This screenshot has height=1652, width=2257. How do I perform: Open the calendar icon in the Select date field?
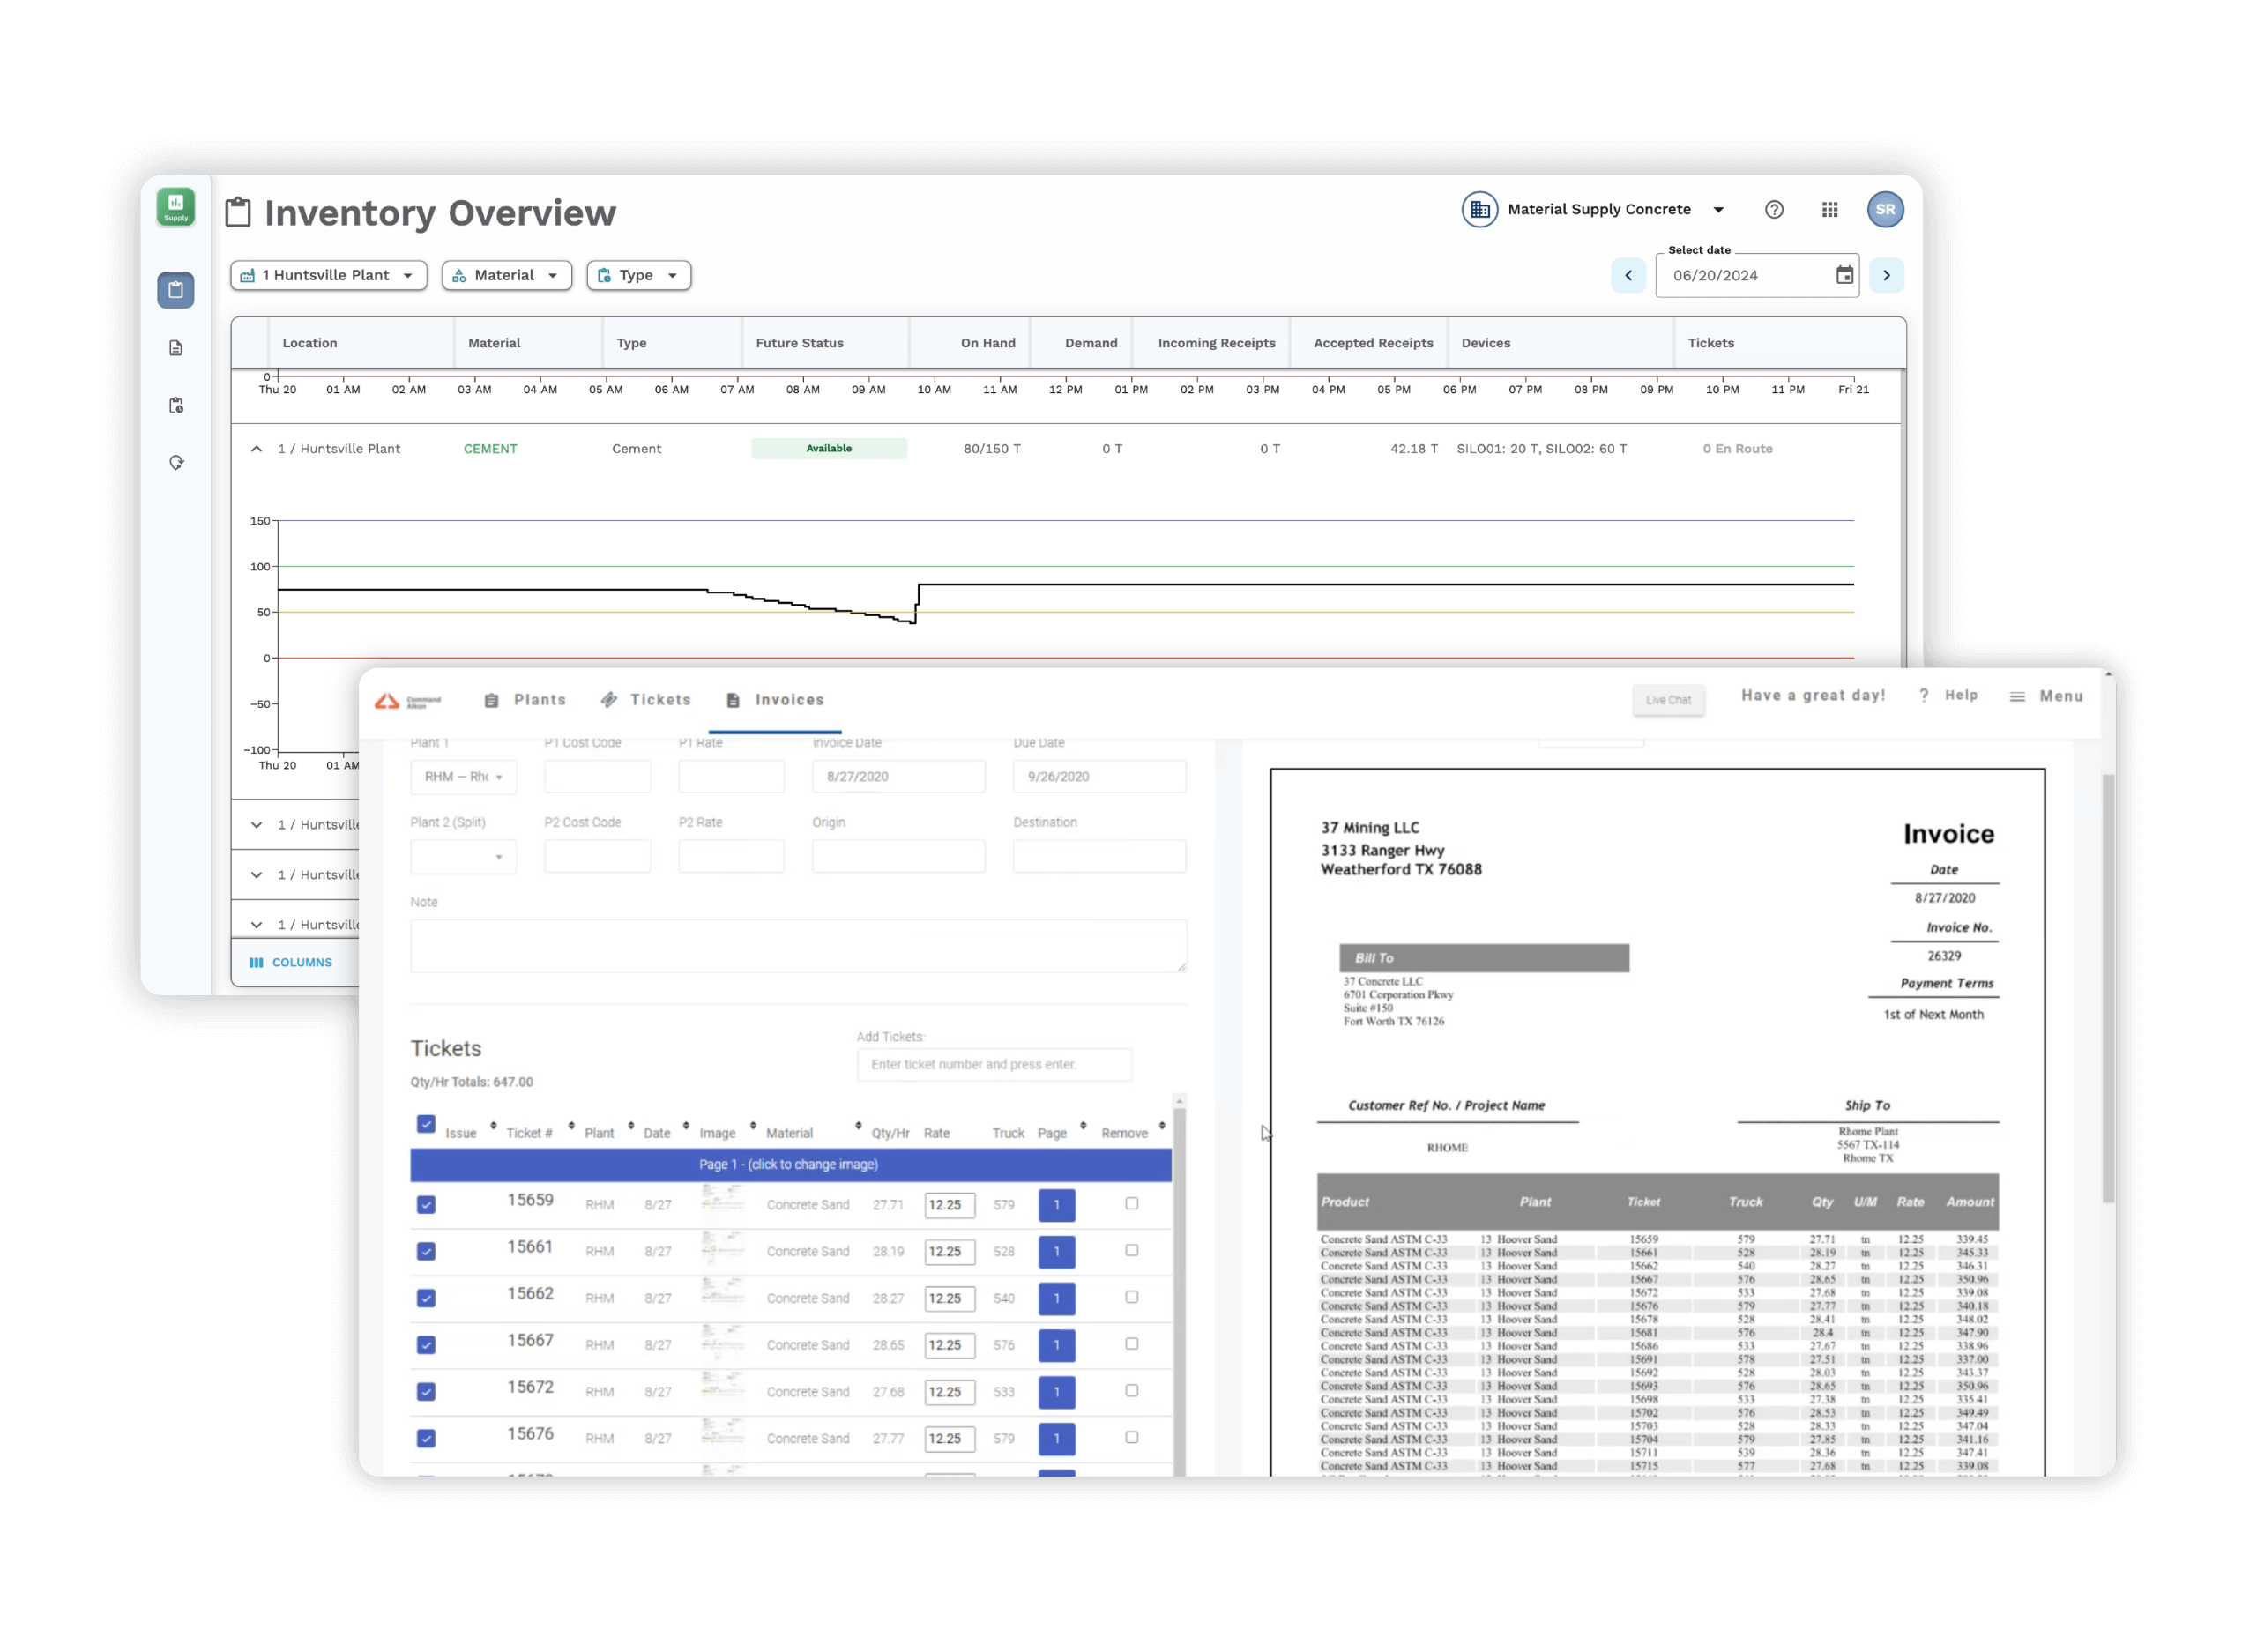tap(1845, 275)
